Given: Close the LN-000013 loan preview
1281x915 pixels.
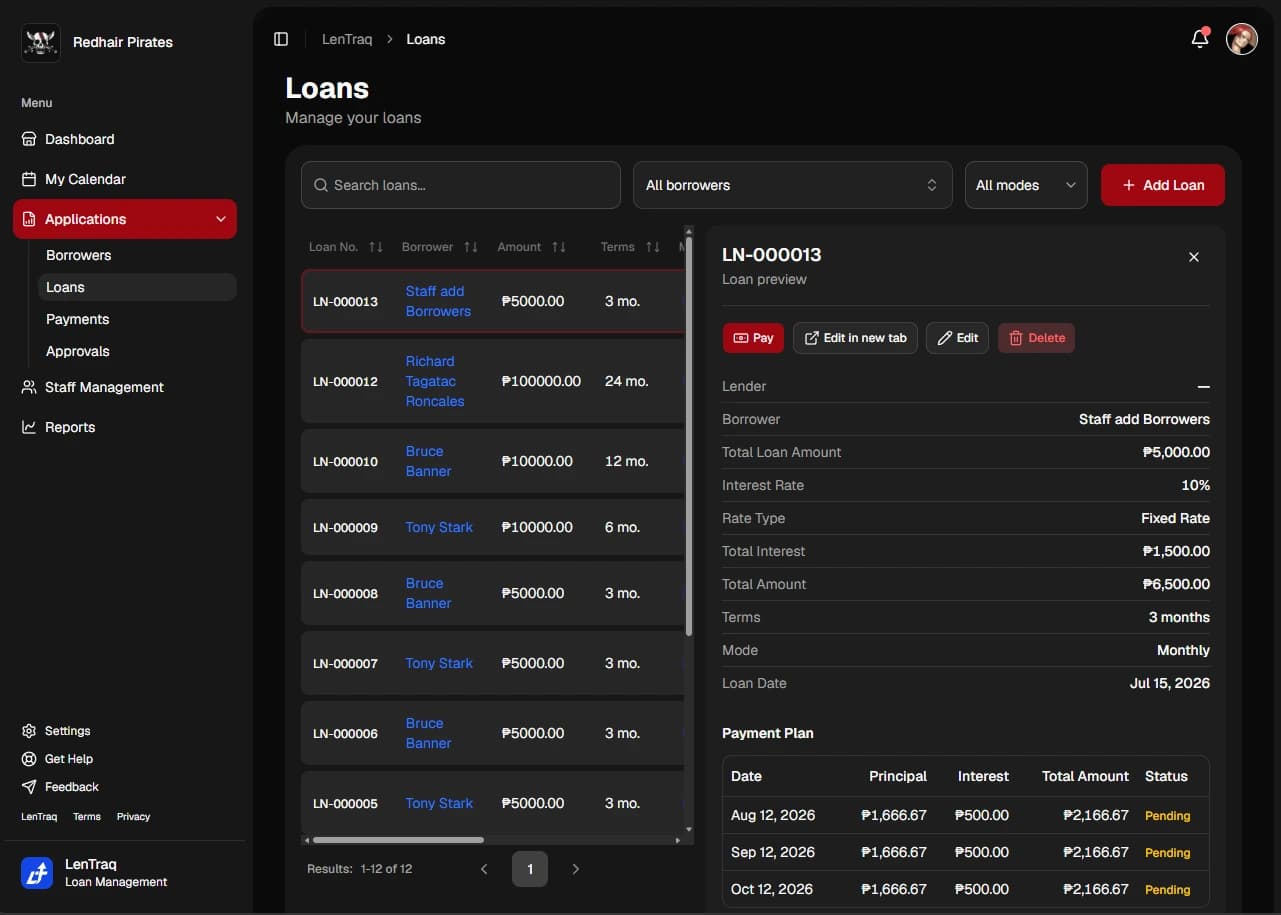Looking at the screenshot, I should (1194, 257).
